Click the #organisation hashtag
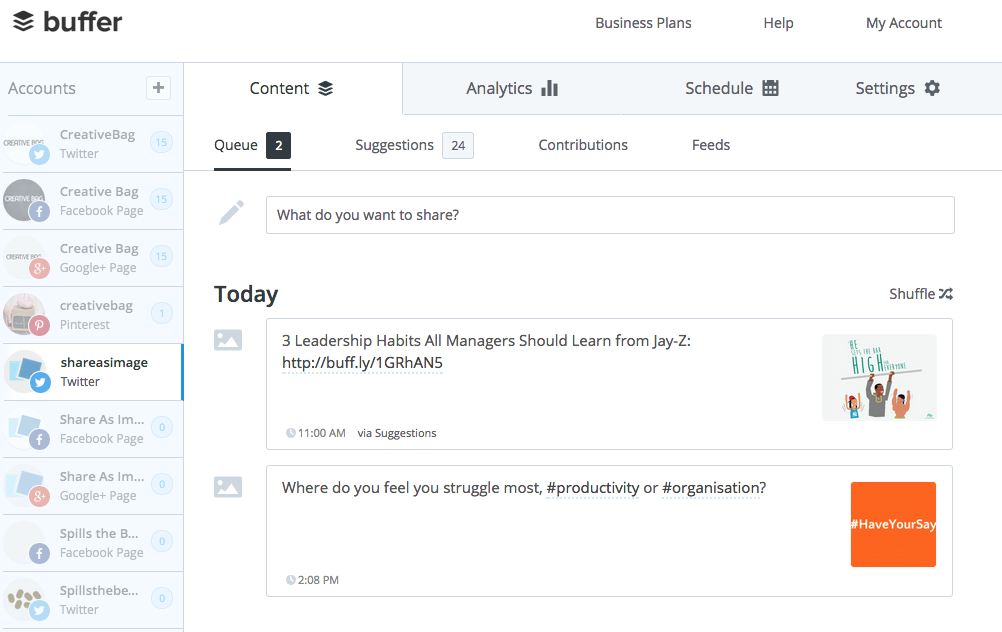The width and height of the screenshot is (1002, 632). point(711,488)
